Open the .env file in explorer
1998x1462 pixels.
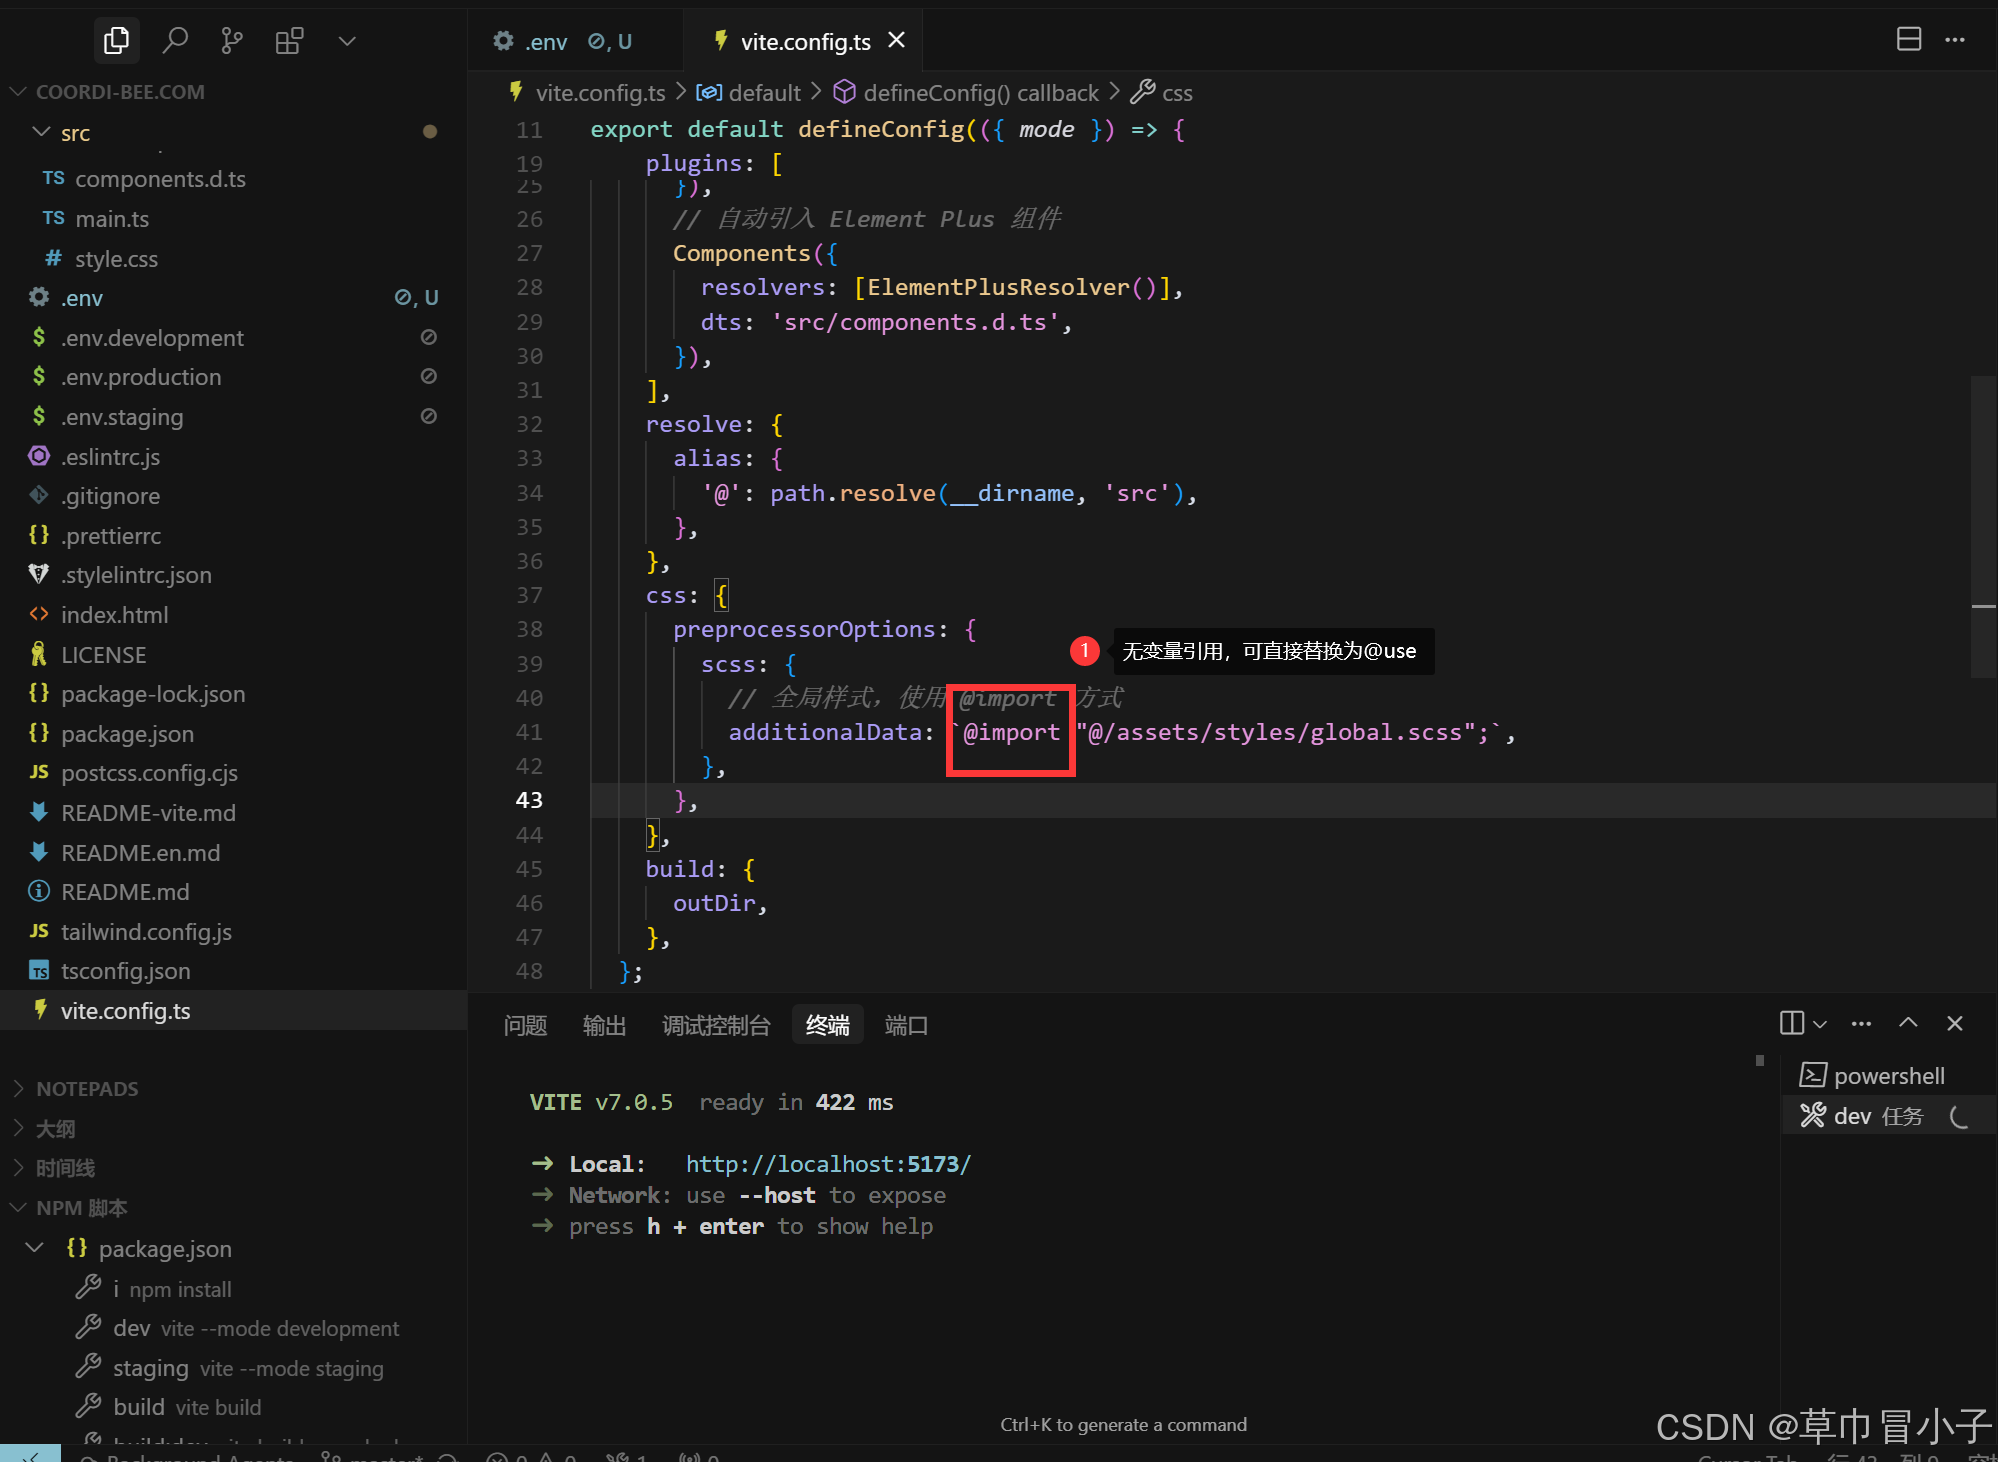(x=234, y=298)
